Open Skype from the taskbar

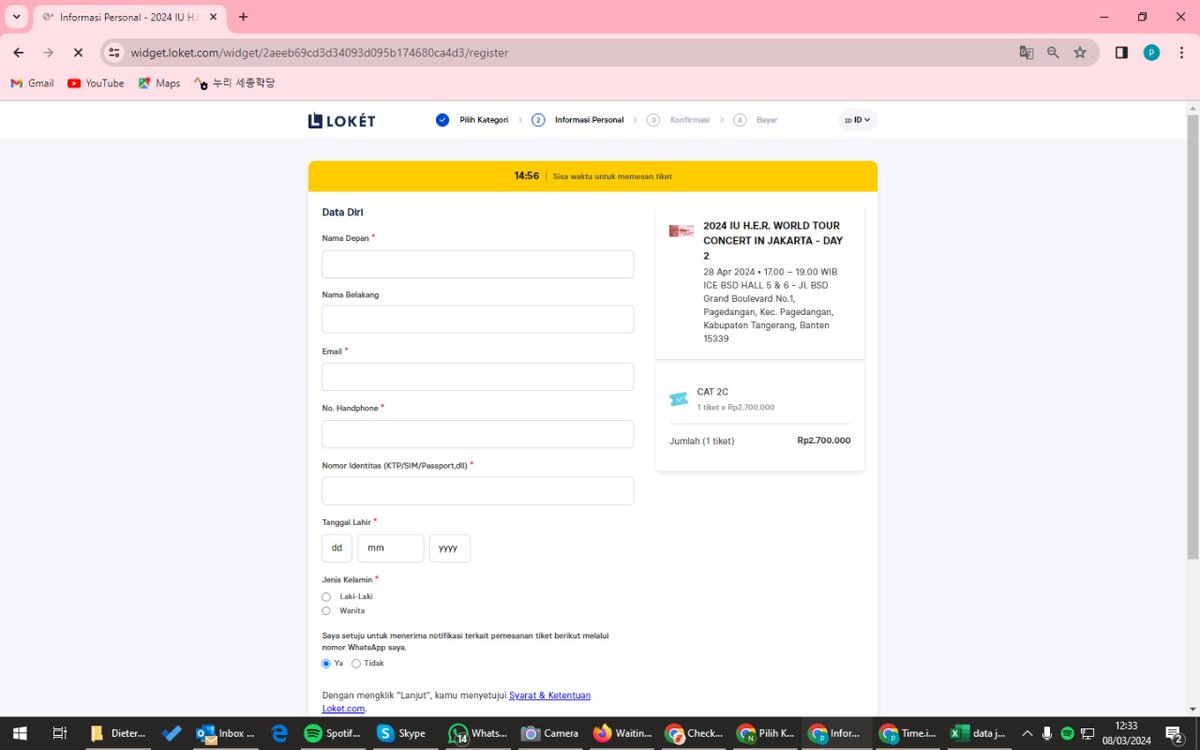(402, 733)
